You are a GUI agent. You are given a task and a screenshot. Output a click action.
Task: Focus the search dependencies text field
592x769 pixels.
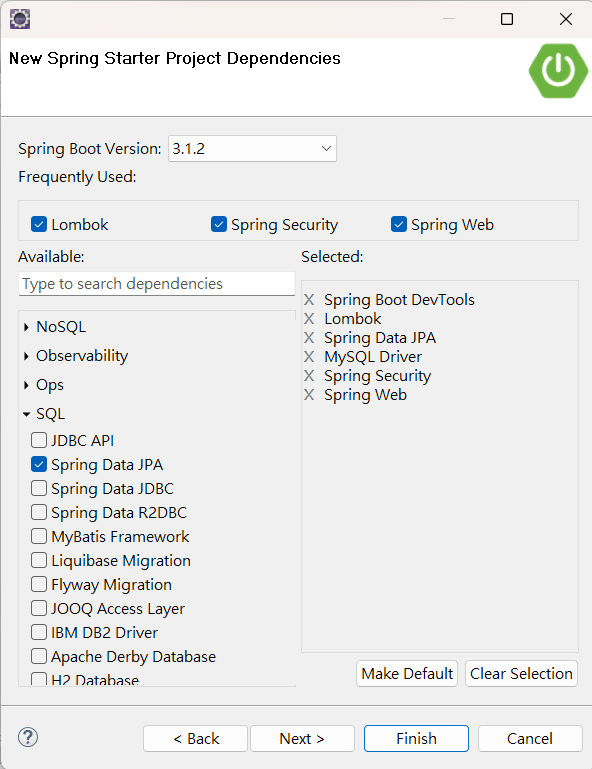[x=156, y=284]
